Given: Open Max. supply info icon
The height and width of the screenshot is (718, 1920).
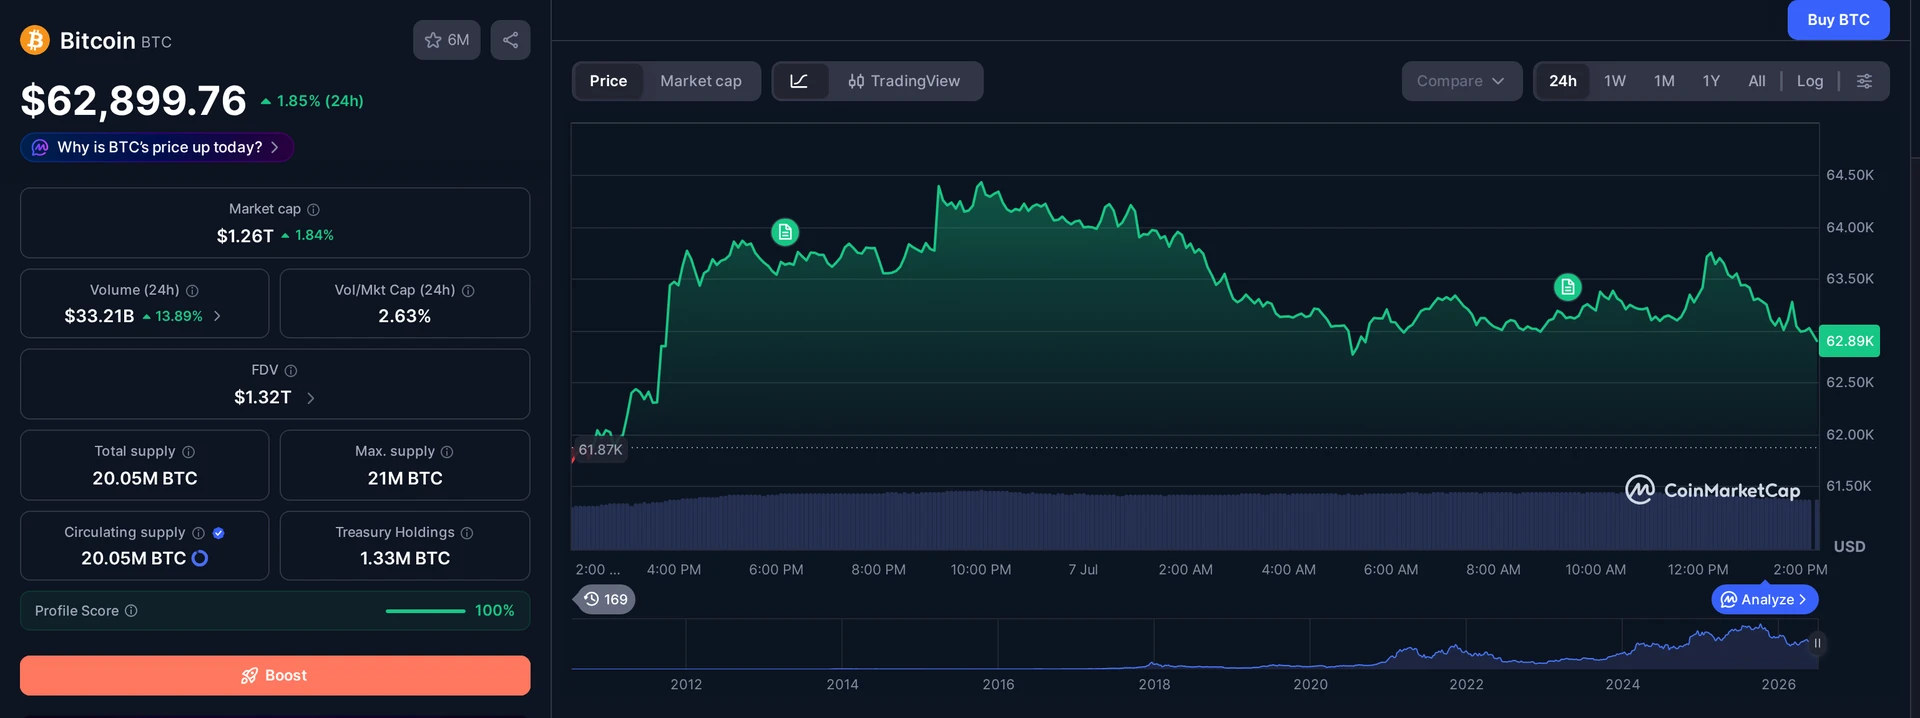Looking at the screenshot, I should tap(447, 452).
